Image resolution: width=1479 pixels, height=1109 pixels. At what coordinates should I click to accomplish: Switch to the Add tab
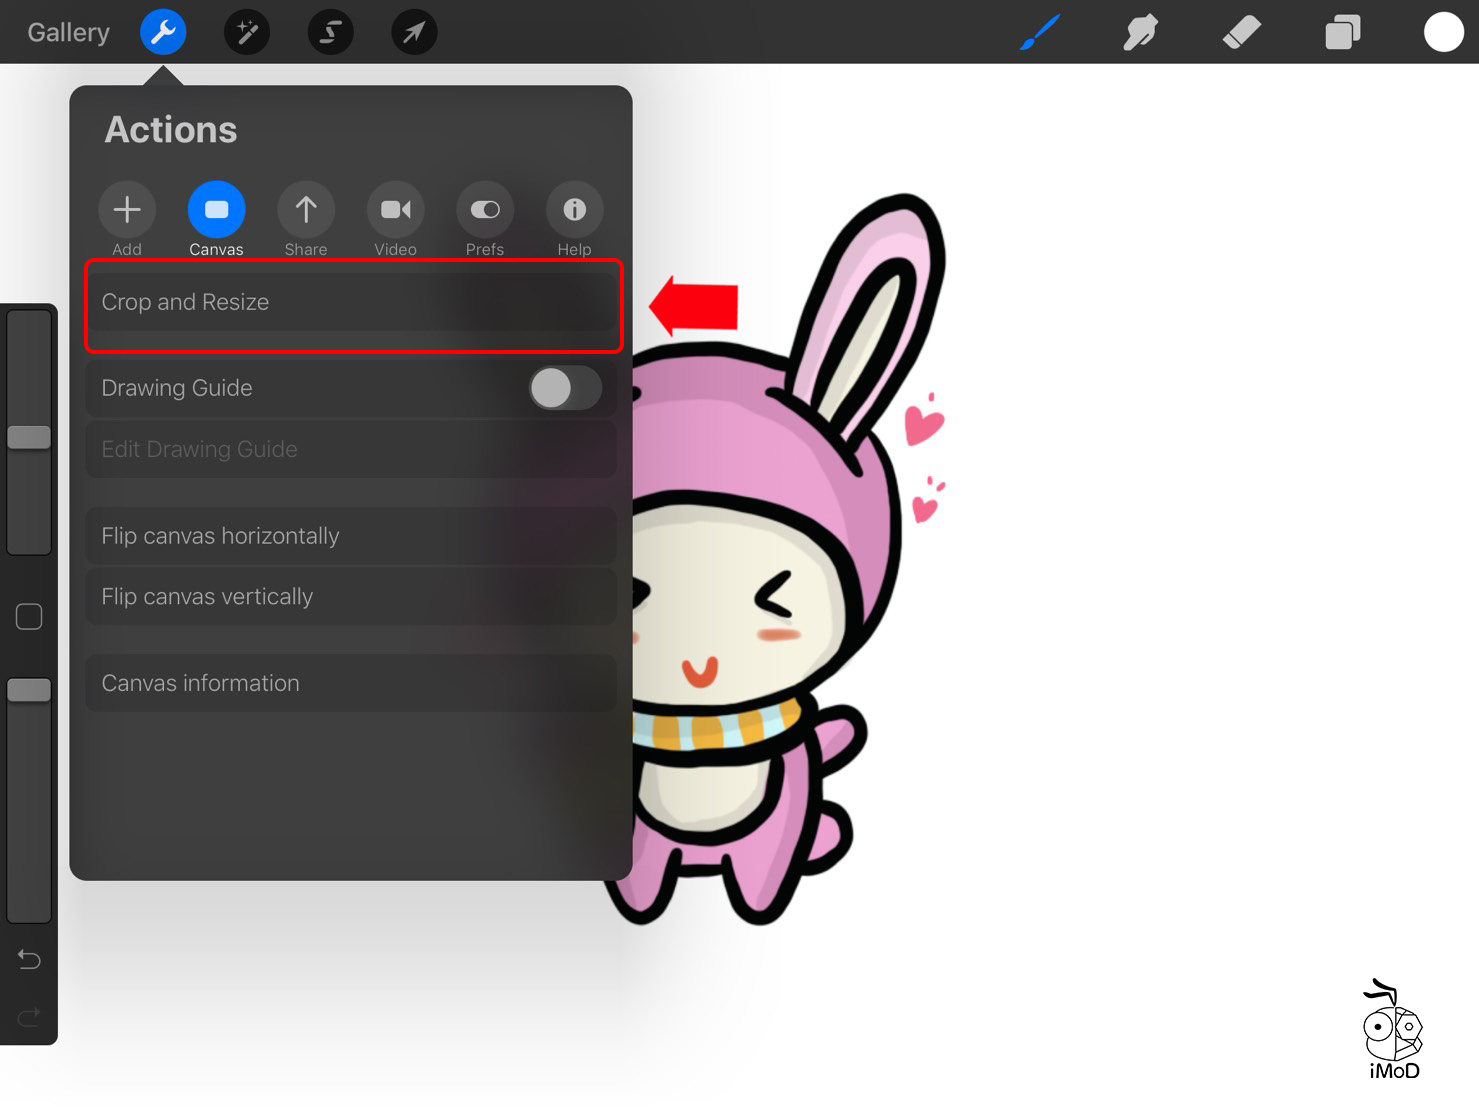pyautogui.click(x=127, y=210)
